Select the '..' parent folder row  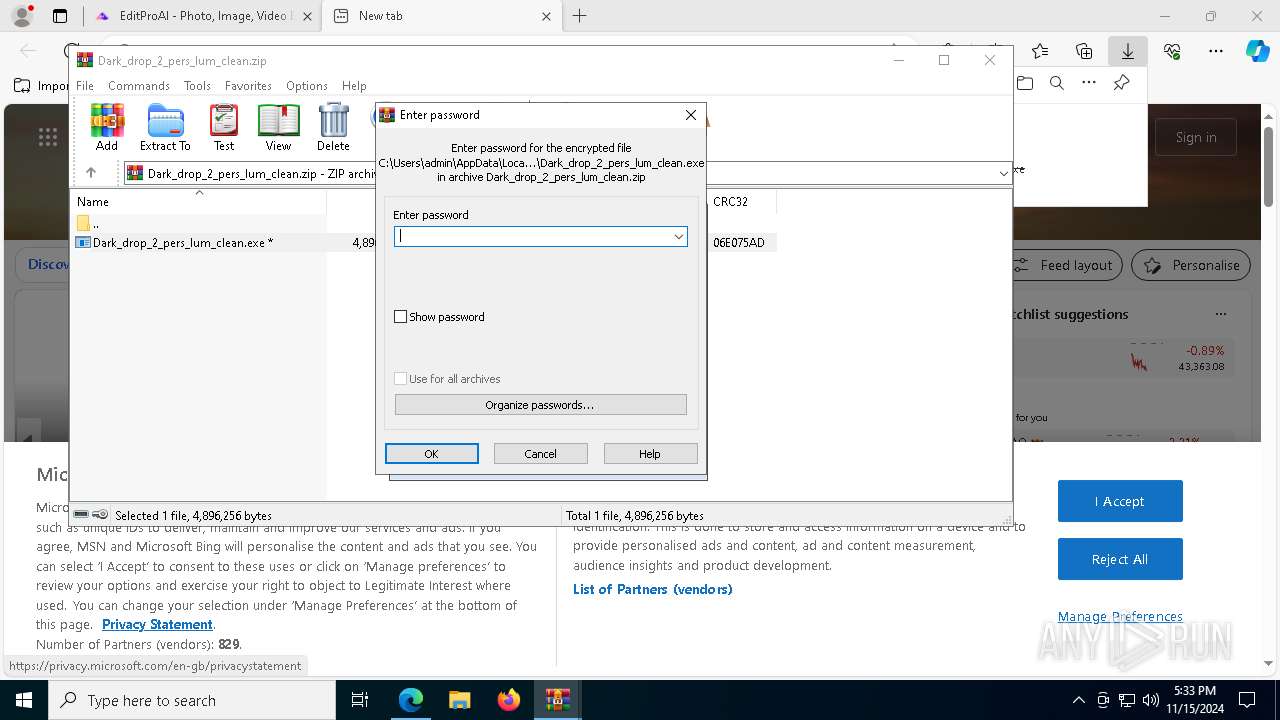(x=200, y=223)
